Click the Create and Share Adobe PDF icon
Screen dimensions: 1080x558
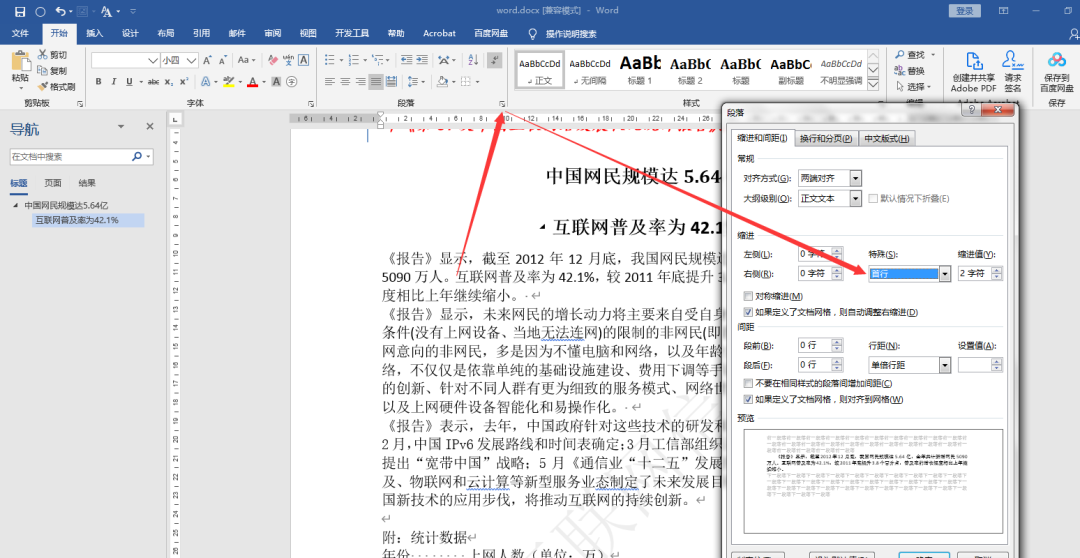pyautogui.click(x=973, y=62)
